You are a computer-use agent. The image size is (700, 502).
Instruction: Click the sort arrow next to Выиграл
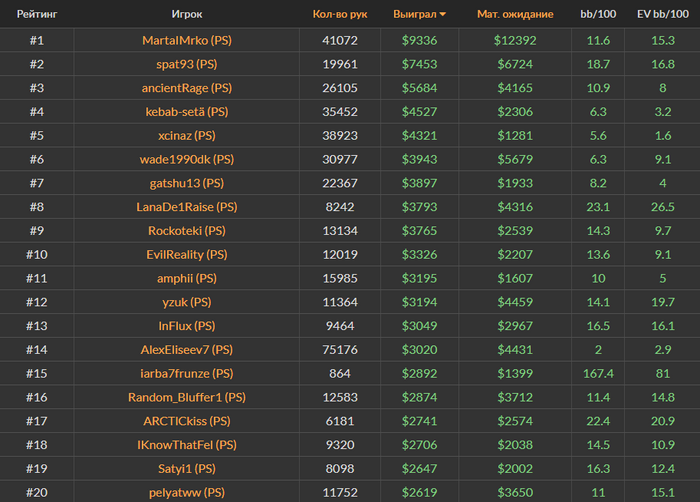(x=443, y=15)
